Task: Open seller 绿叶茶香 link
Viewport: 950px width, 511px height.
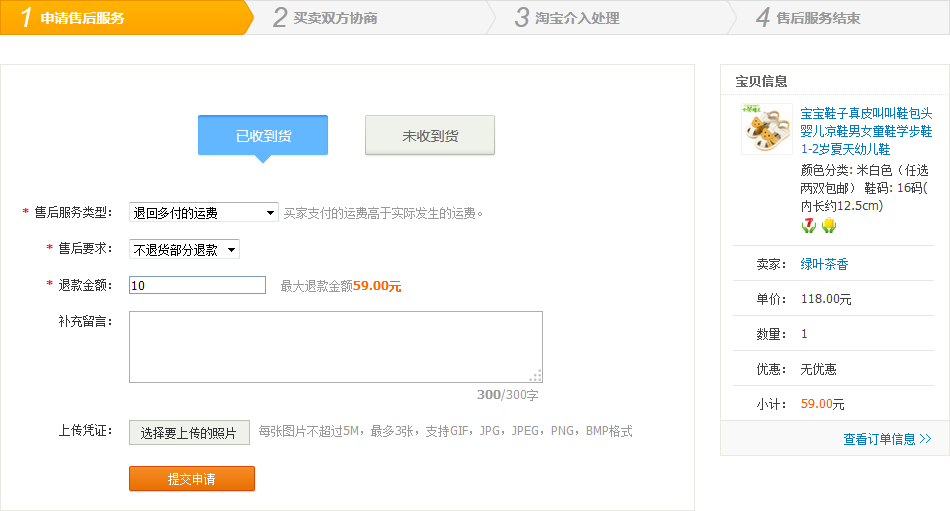Action: 824,264
